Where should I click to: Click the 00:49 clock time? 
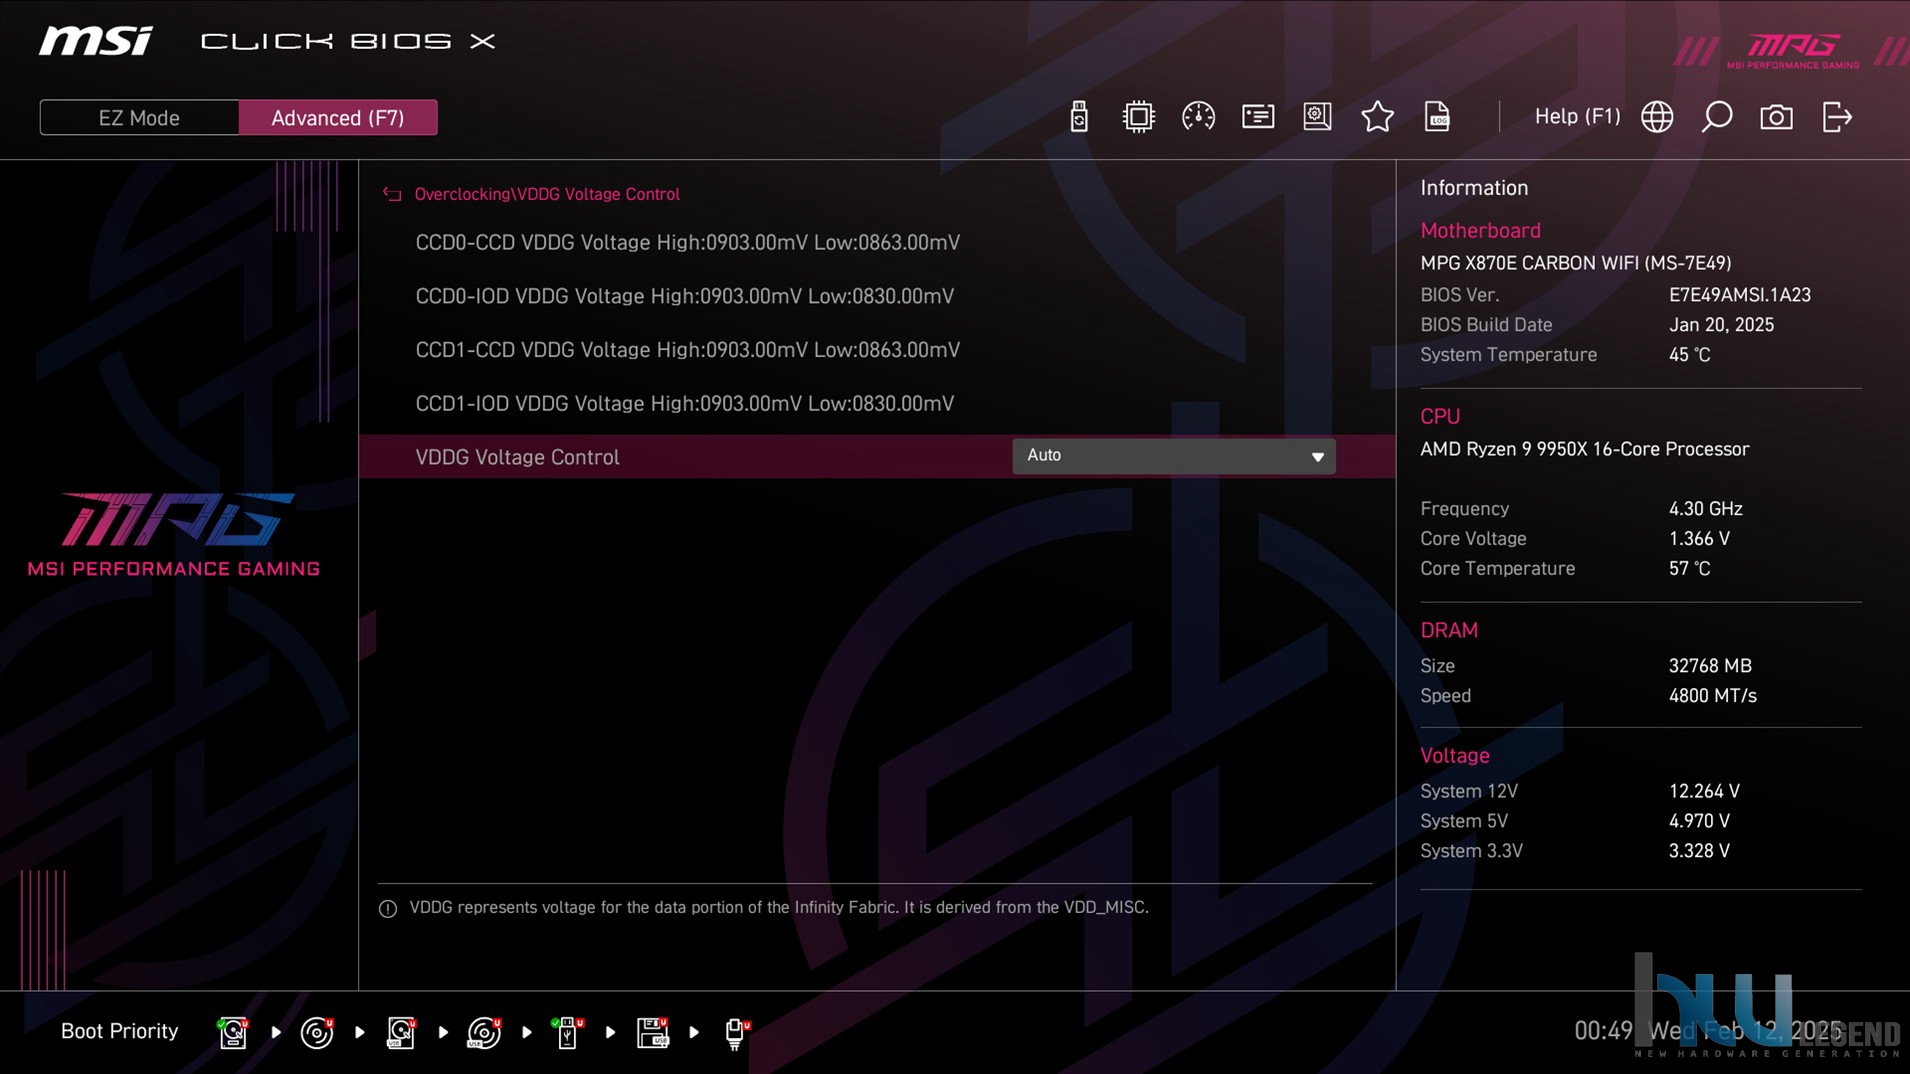(x=1603, y=1031)
